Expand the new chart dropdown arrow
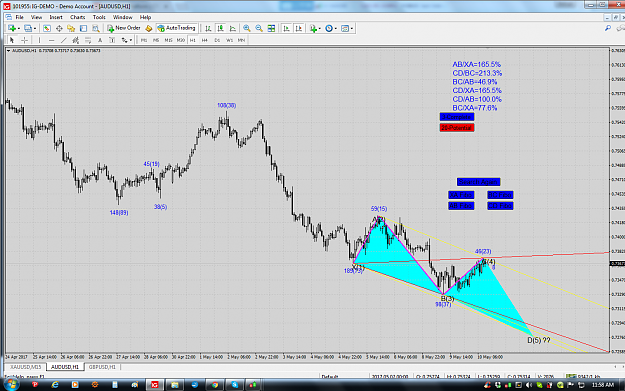Image resolution: width=625 pixels, height=391 pixels. [18, 28]
